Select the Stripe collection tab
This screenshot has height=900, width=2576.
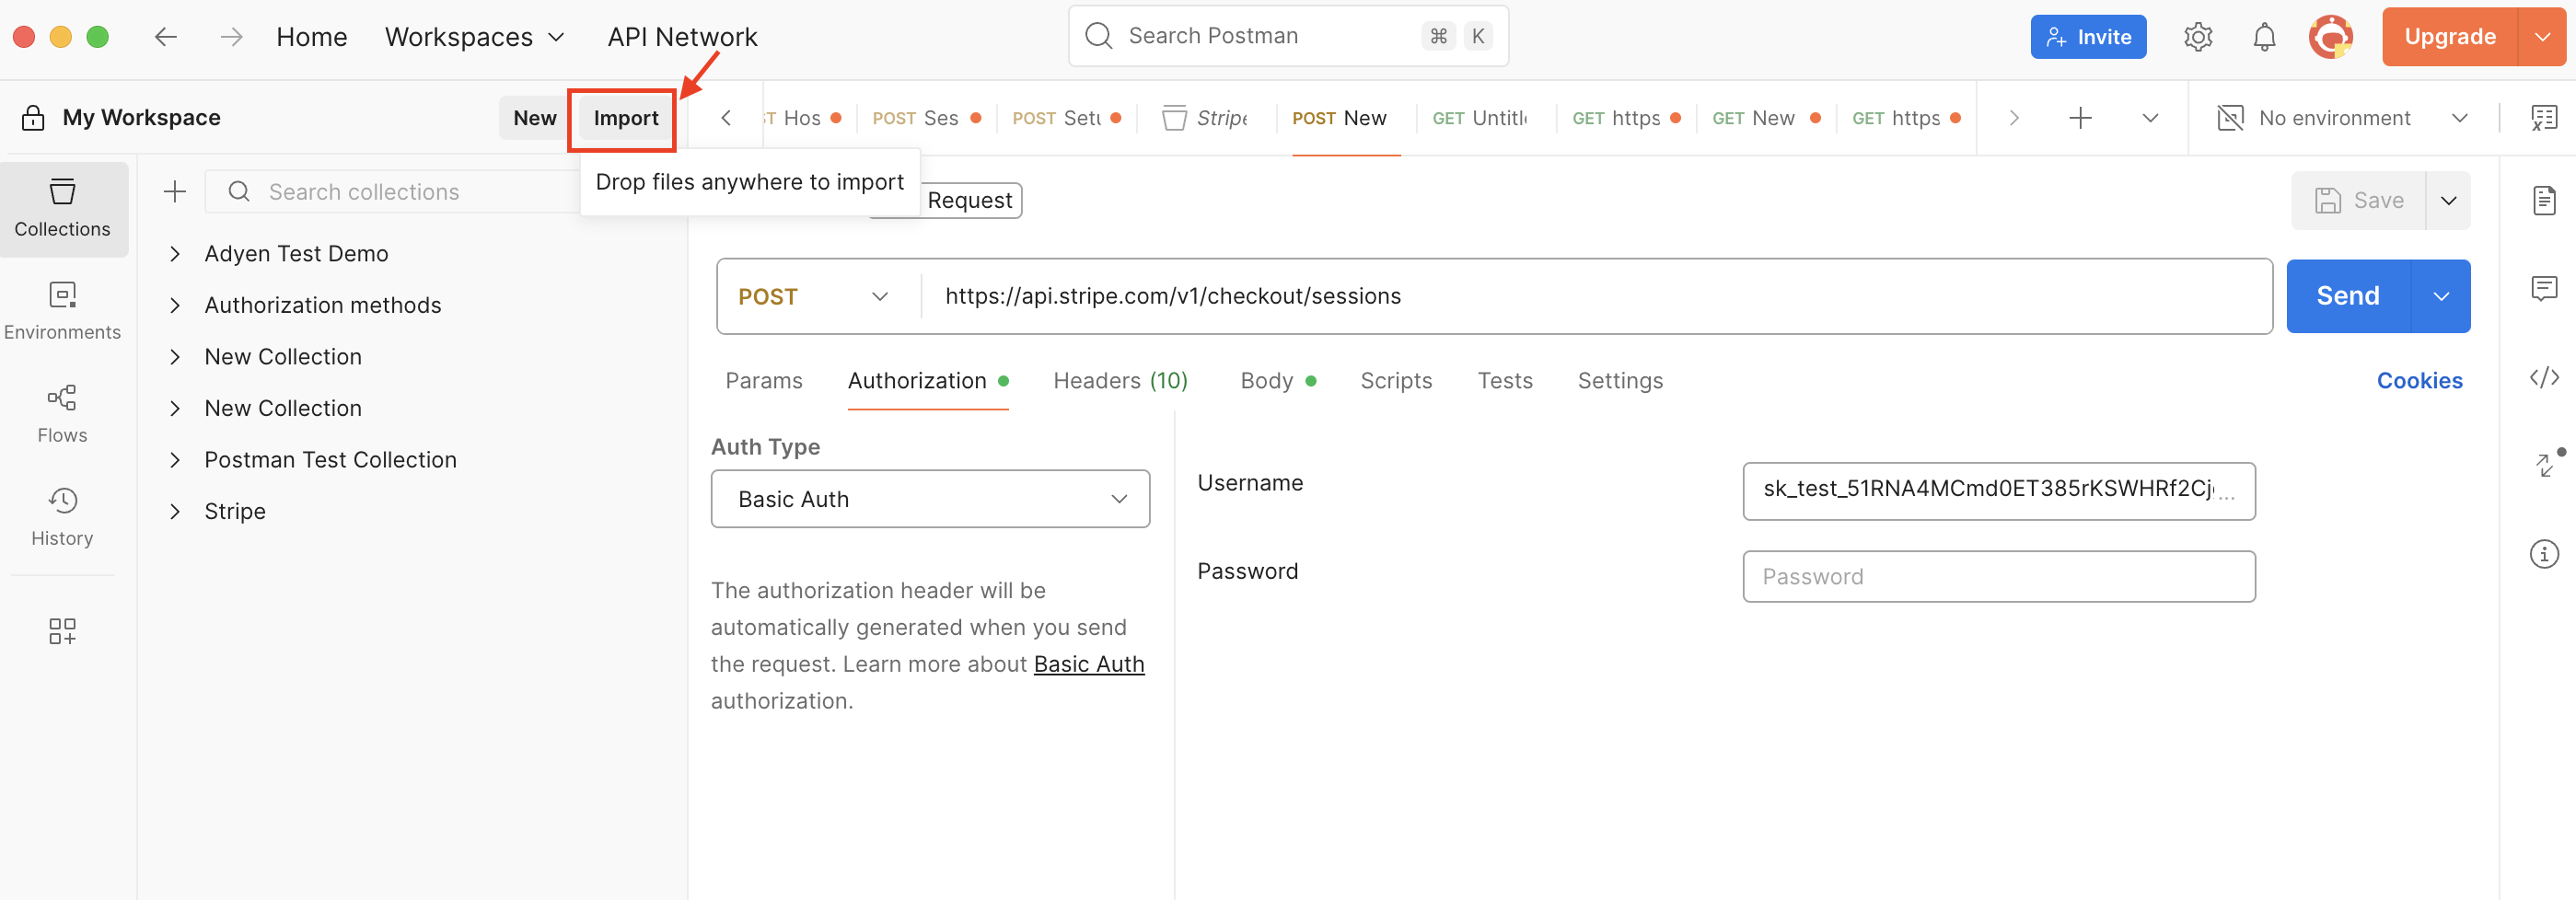click(x=1206, y=118)
